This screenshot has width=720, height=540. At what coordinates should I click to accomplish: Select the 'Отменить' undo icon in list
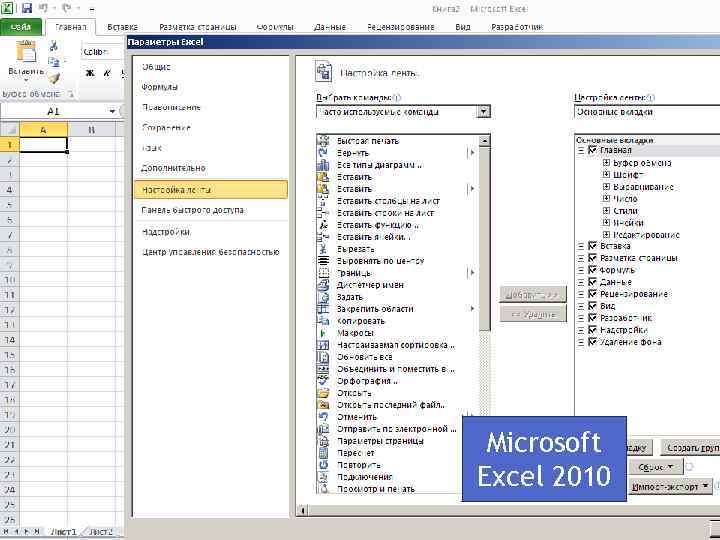click(x=323, y=417)
